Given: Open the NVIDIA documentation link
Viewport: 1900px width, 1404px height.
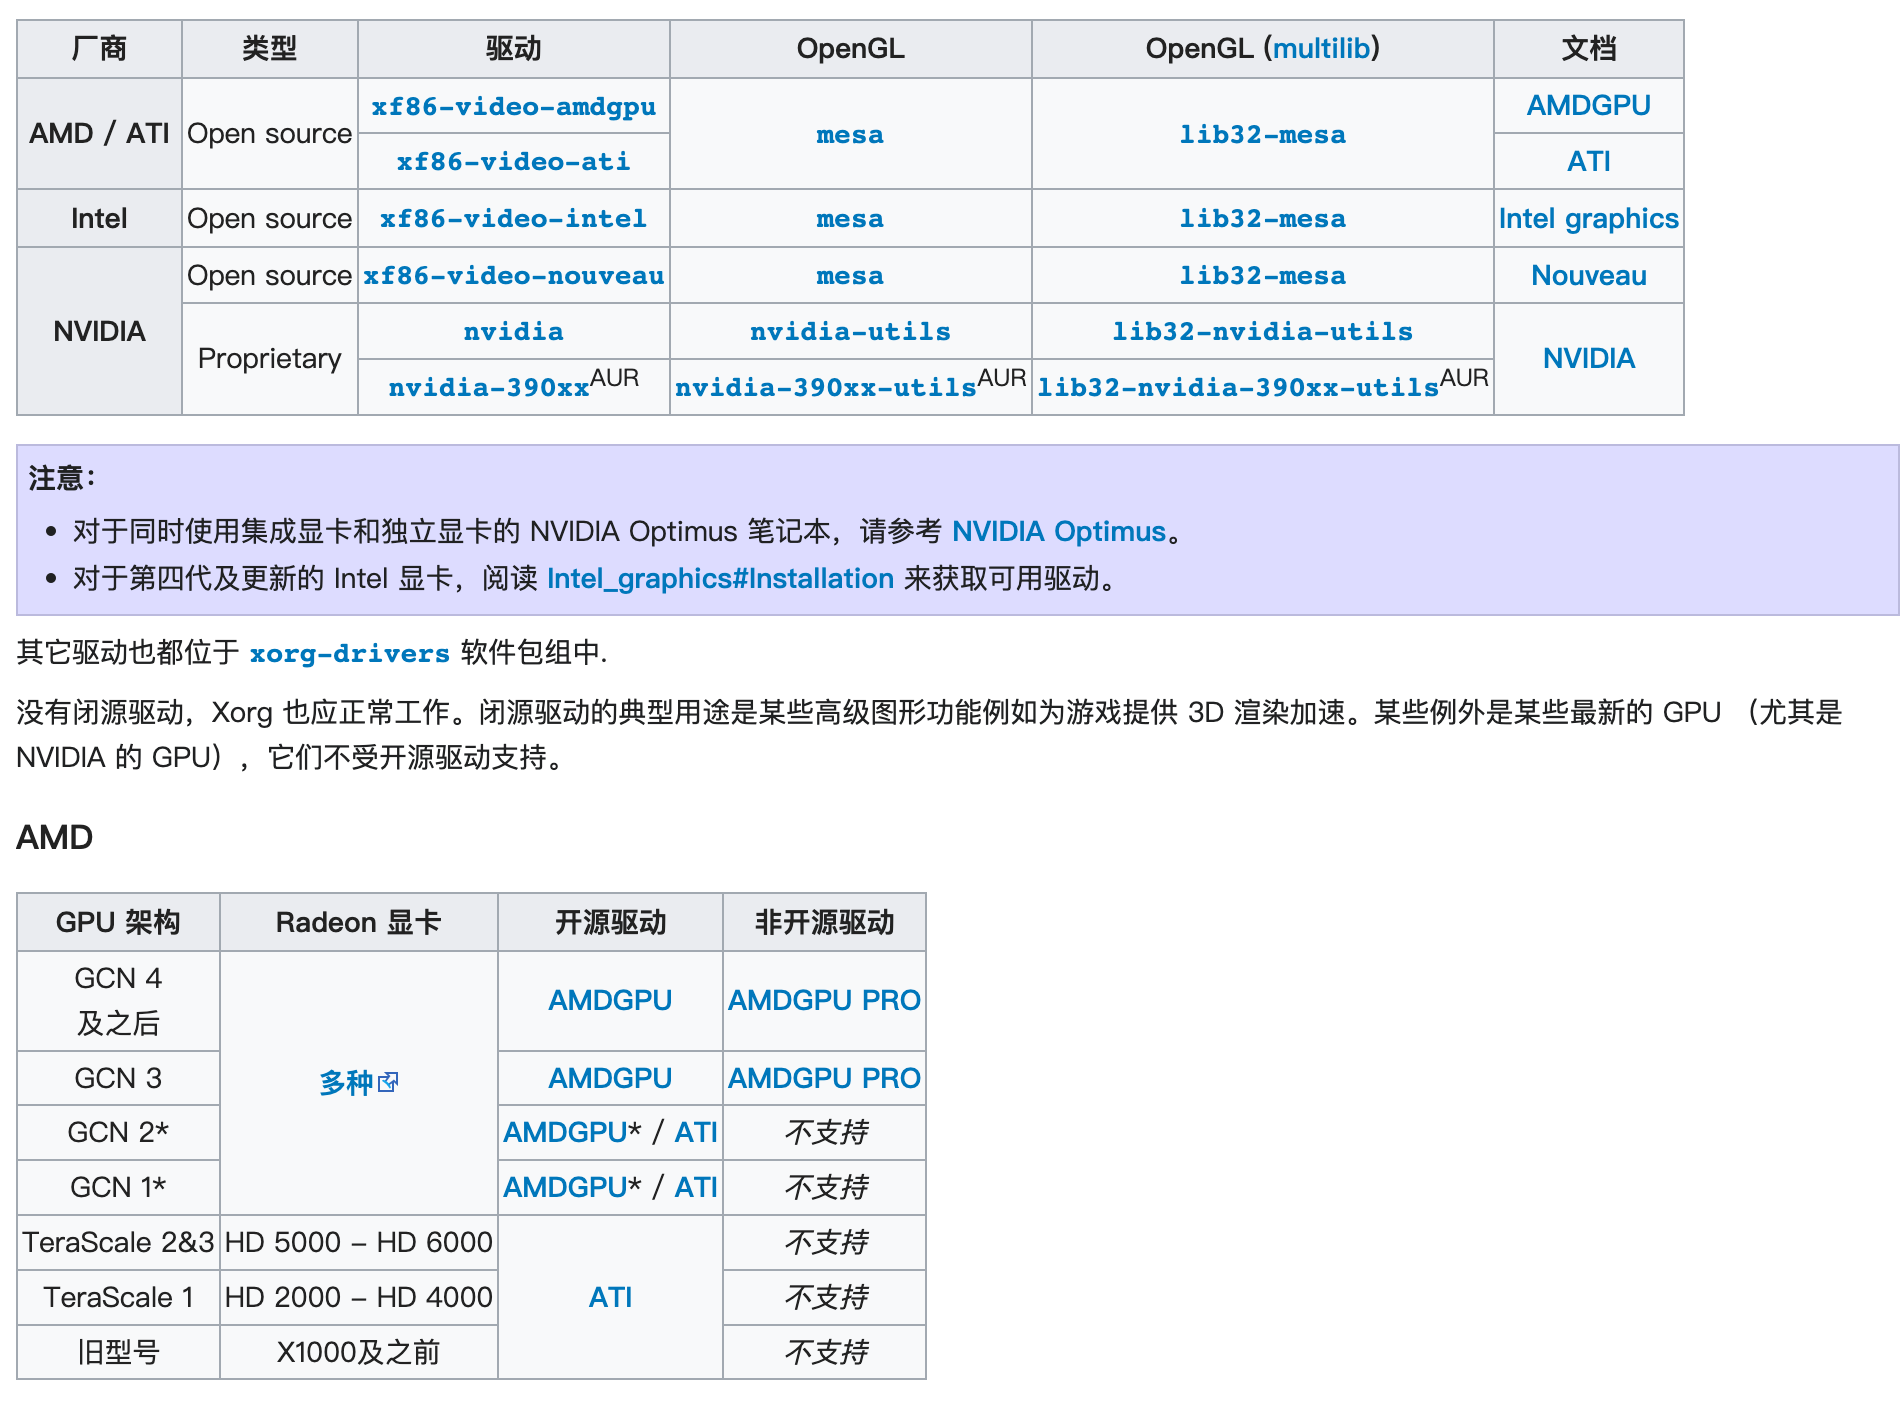Looking at the screenshot, I should pos(1588,358).
